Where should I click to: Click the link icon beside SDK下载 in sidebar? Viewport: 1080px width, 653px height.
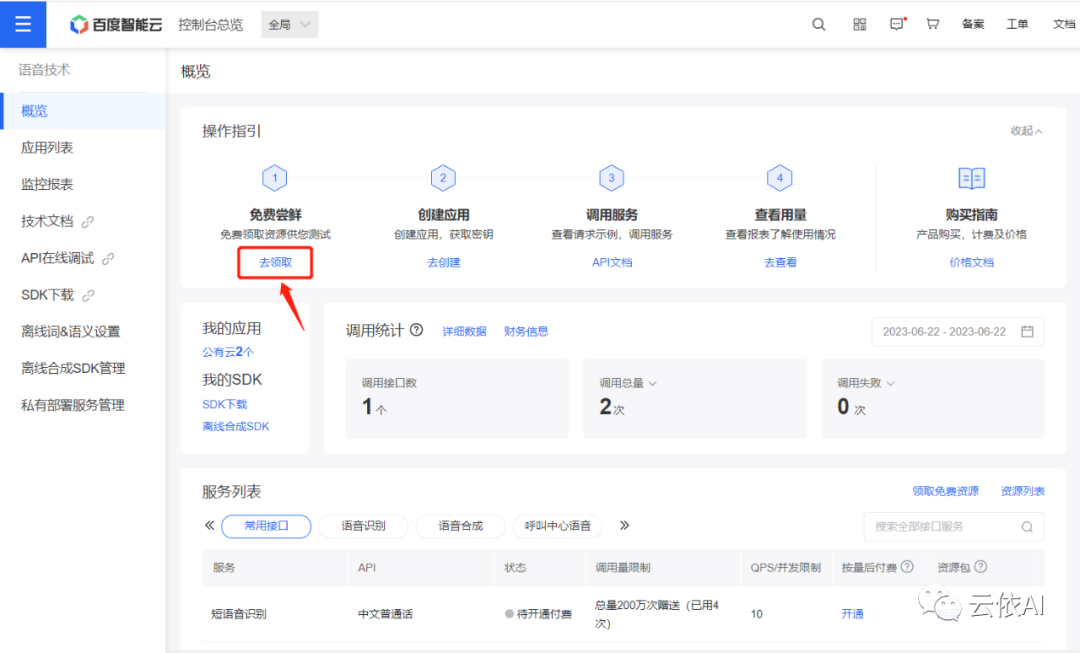(x=88, y=296)
